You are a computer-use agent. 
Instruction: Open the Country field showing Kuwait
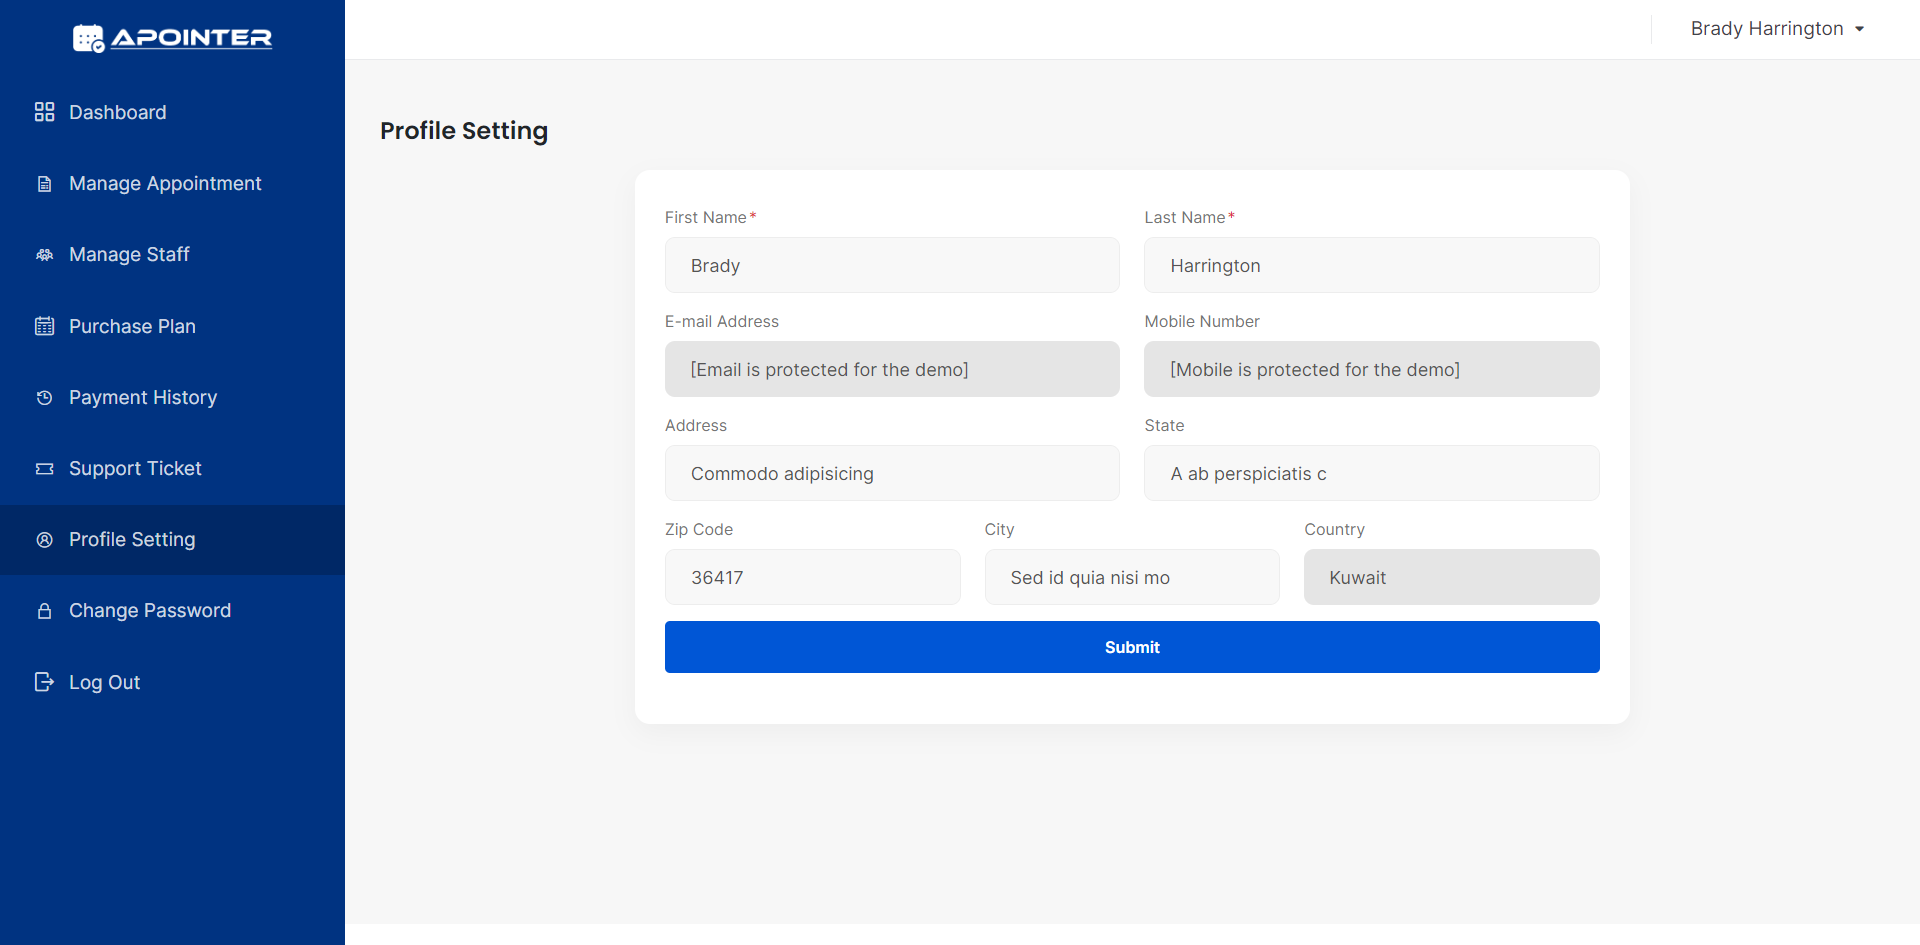(1451, 577)
